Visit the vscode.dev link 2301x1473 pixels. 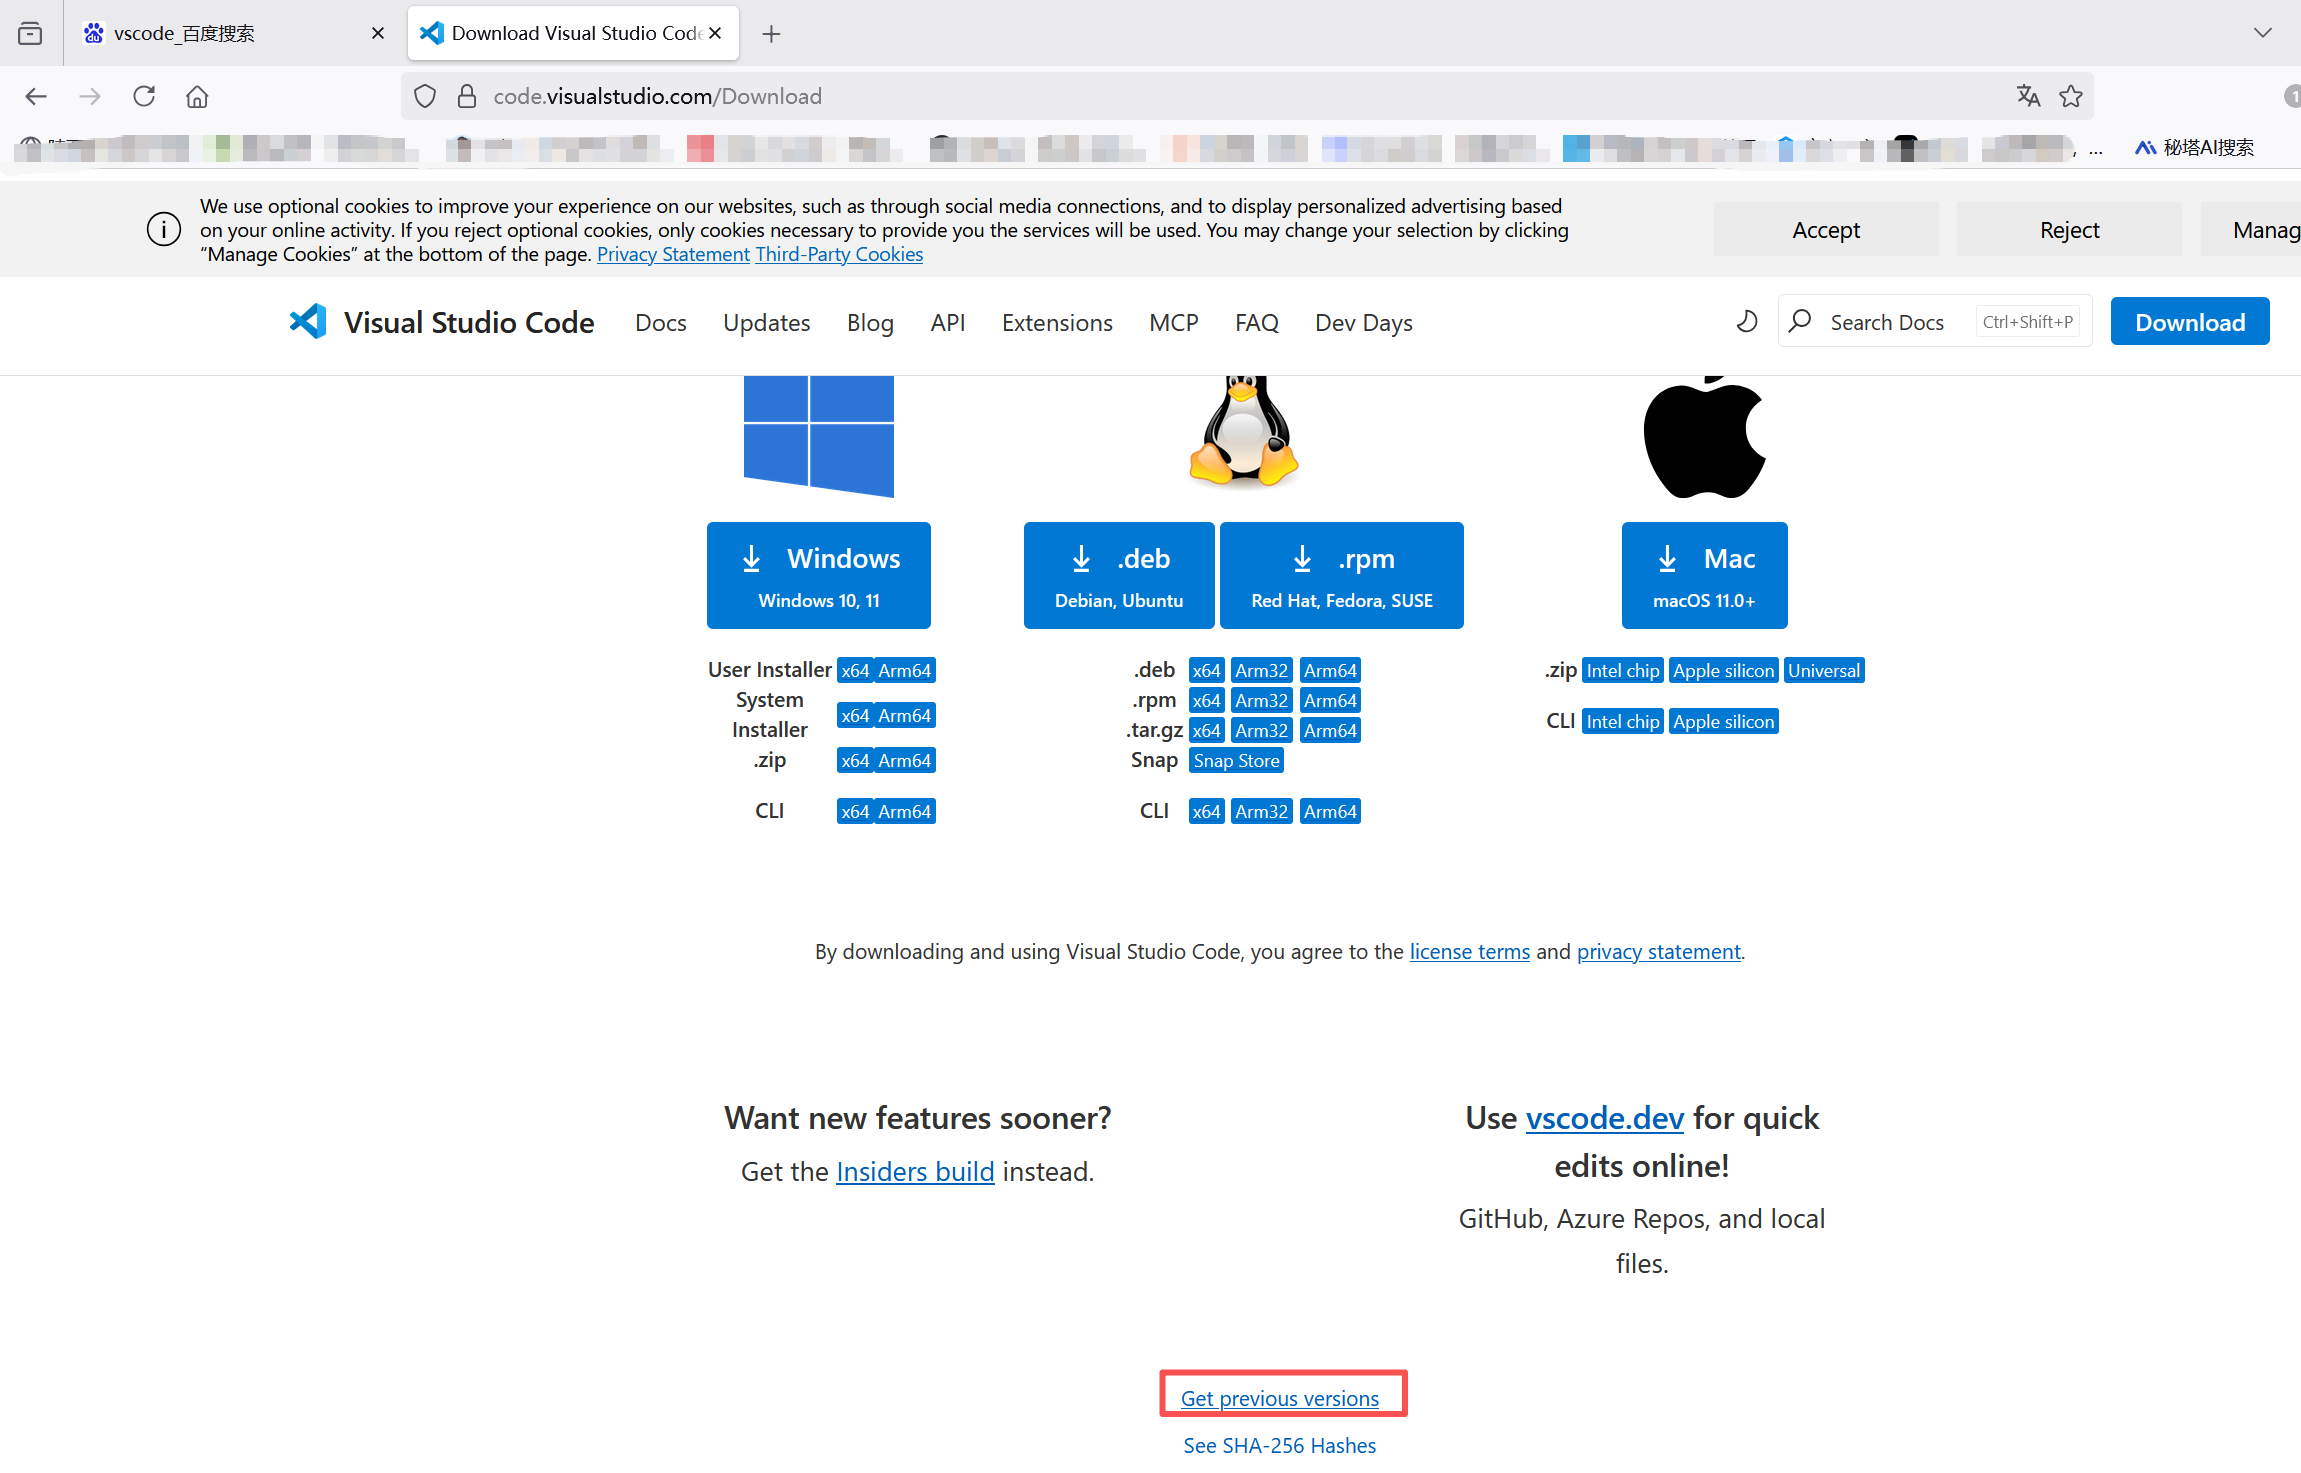pos(1604,1118)
